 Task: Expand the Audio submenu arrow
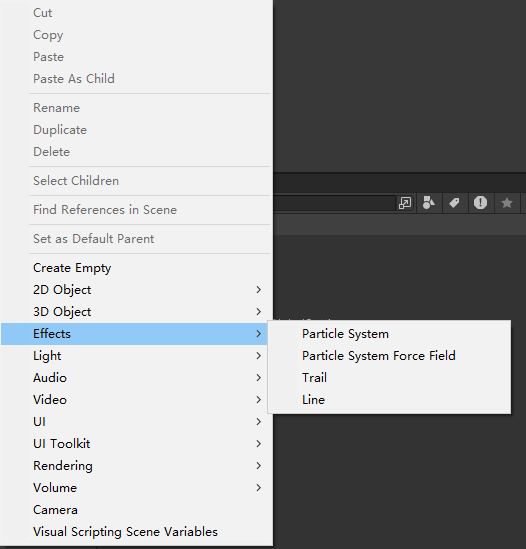pos(258,378)
